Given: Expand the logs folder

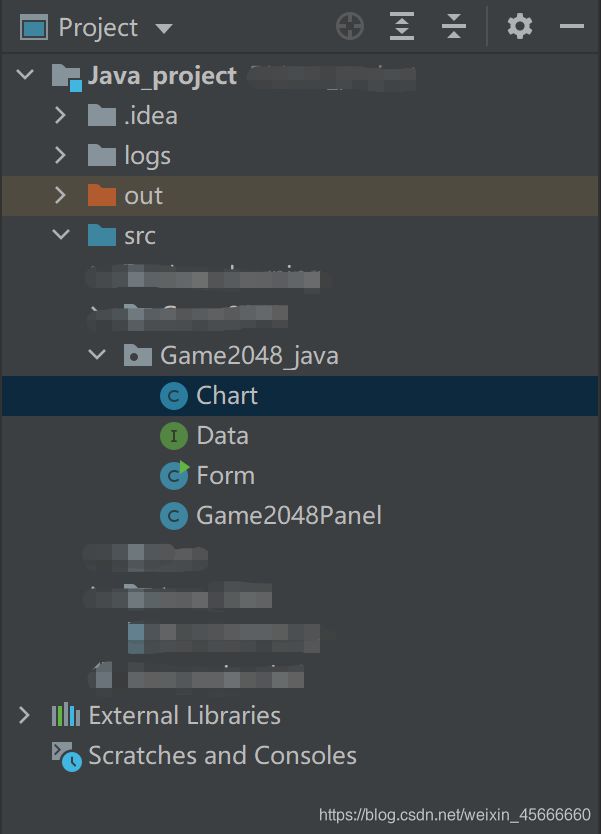Looking at the screenshot, I should [61, 155].
